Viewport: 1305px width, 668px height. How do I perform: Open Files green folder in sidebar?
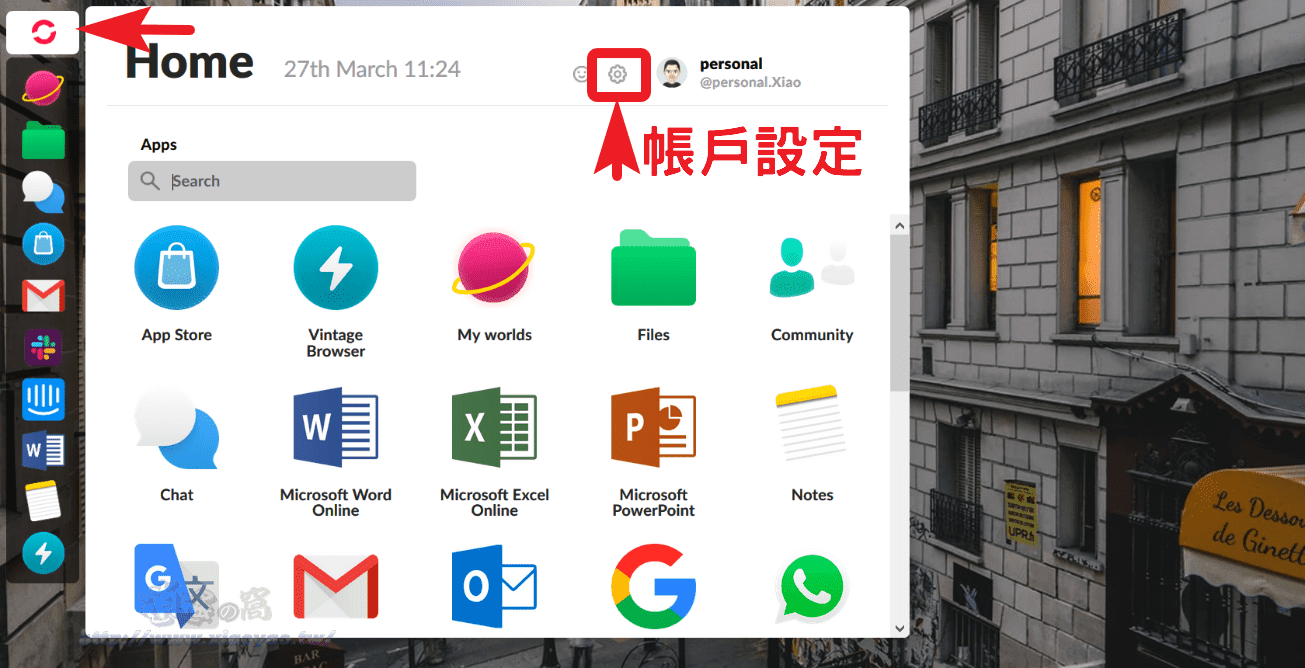tap(43, 140)
